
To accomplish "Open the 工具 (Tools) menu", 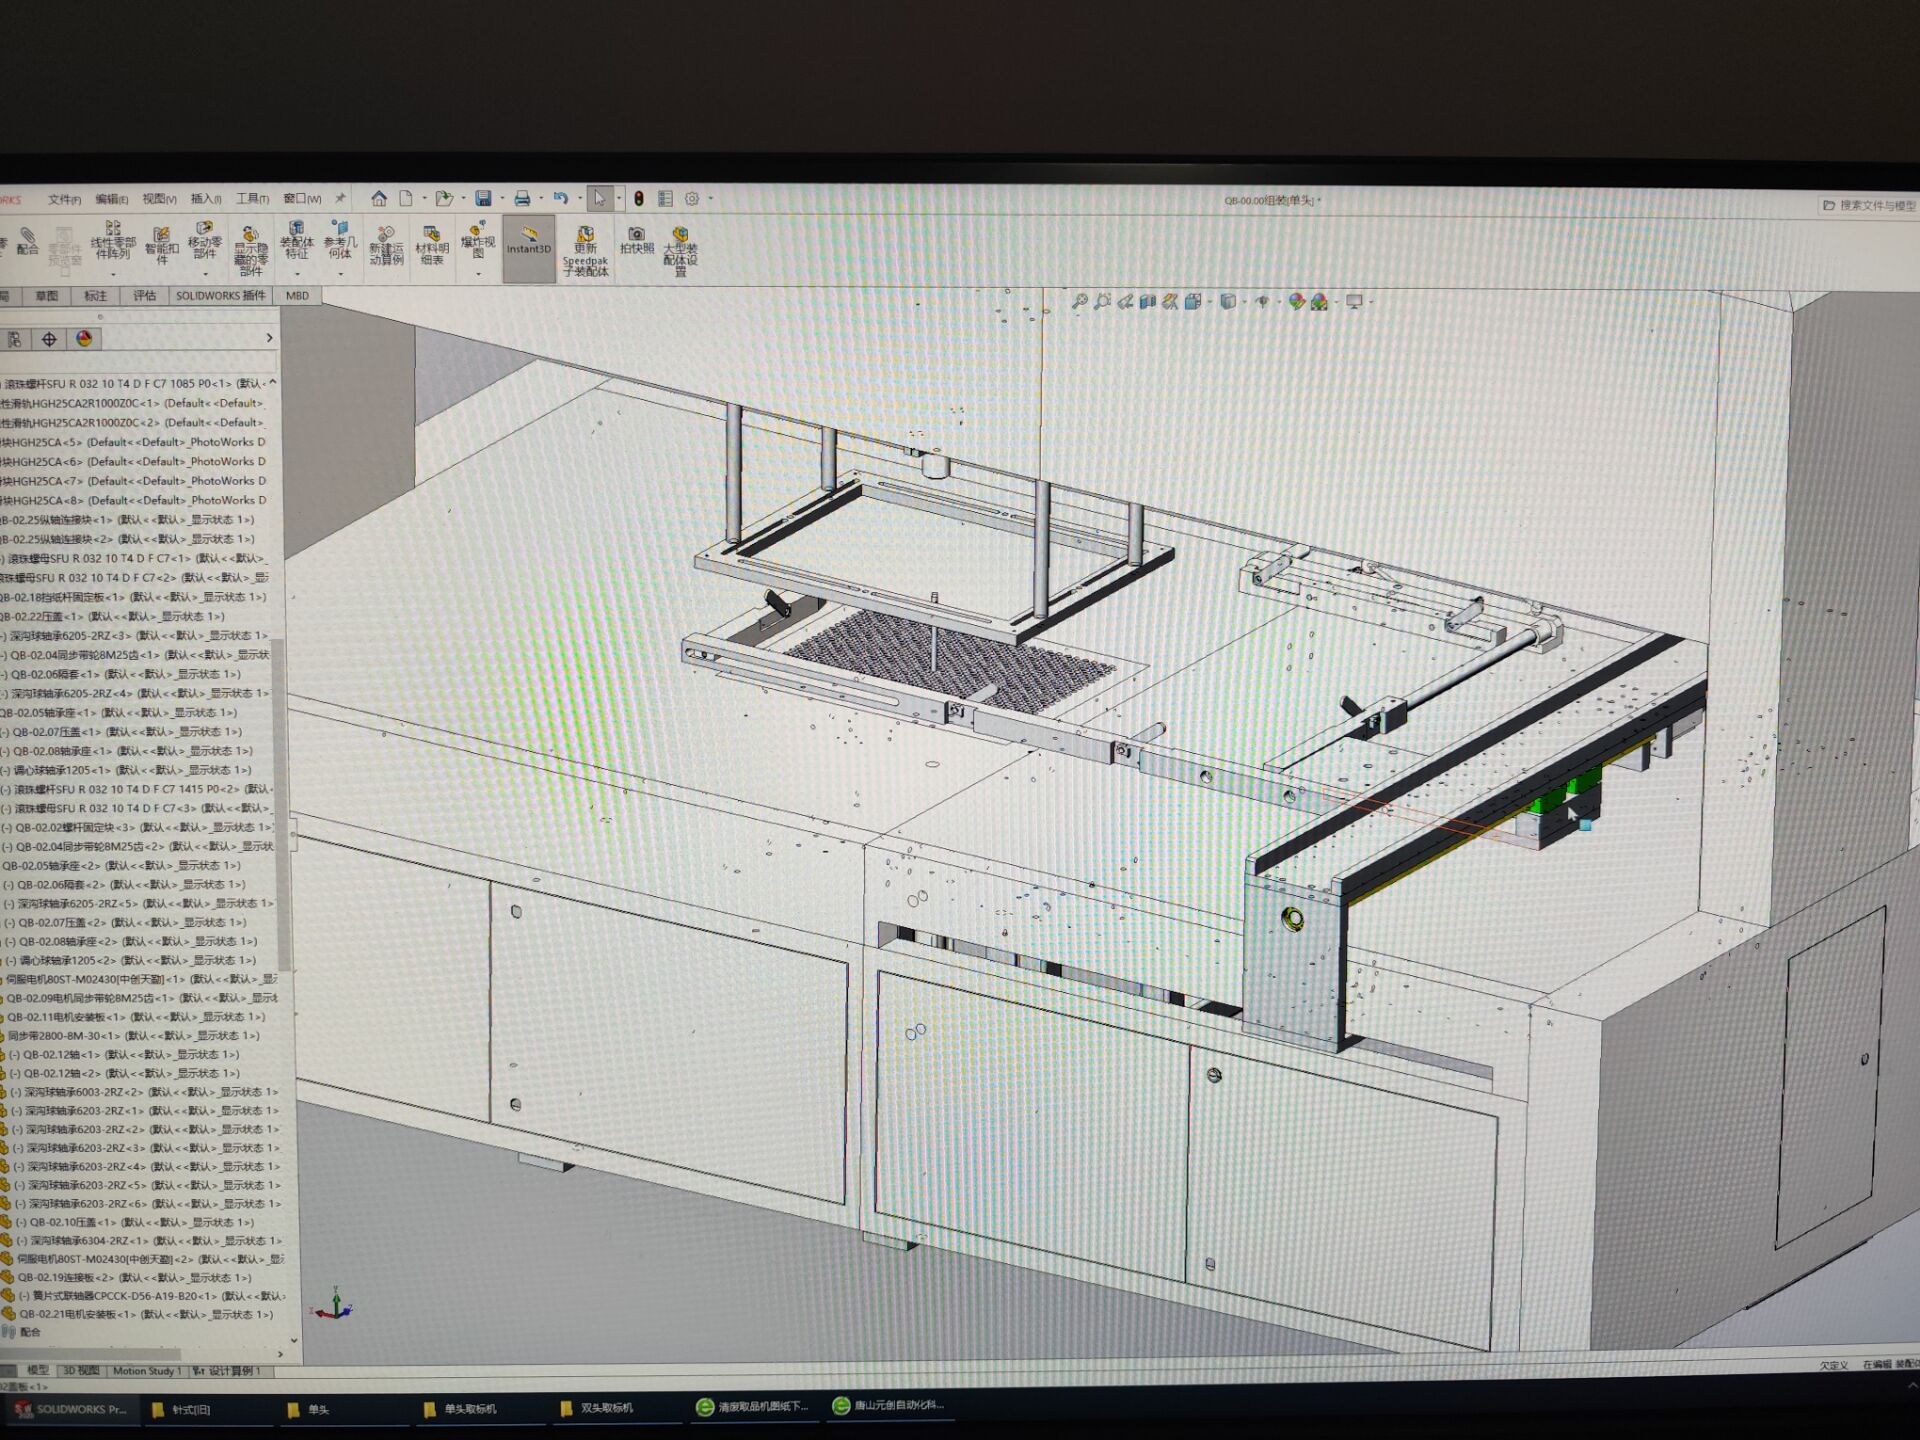I will point(252,199).
